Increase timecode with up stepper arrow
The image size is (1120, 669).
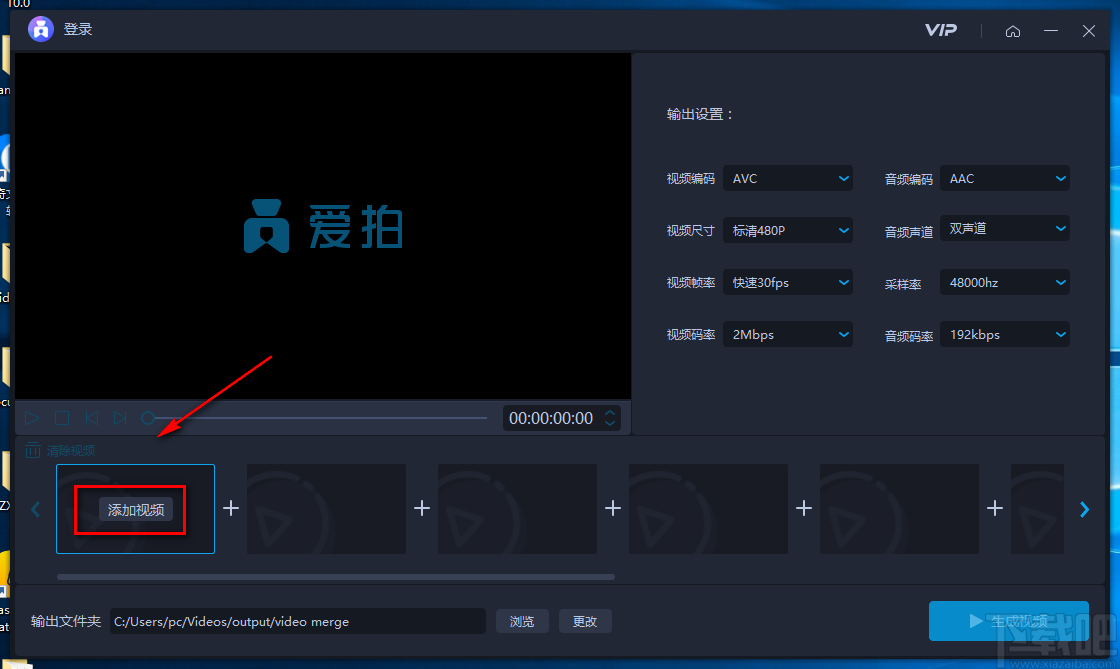pos(610,412)
